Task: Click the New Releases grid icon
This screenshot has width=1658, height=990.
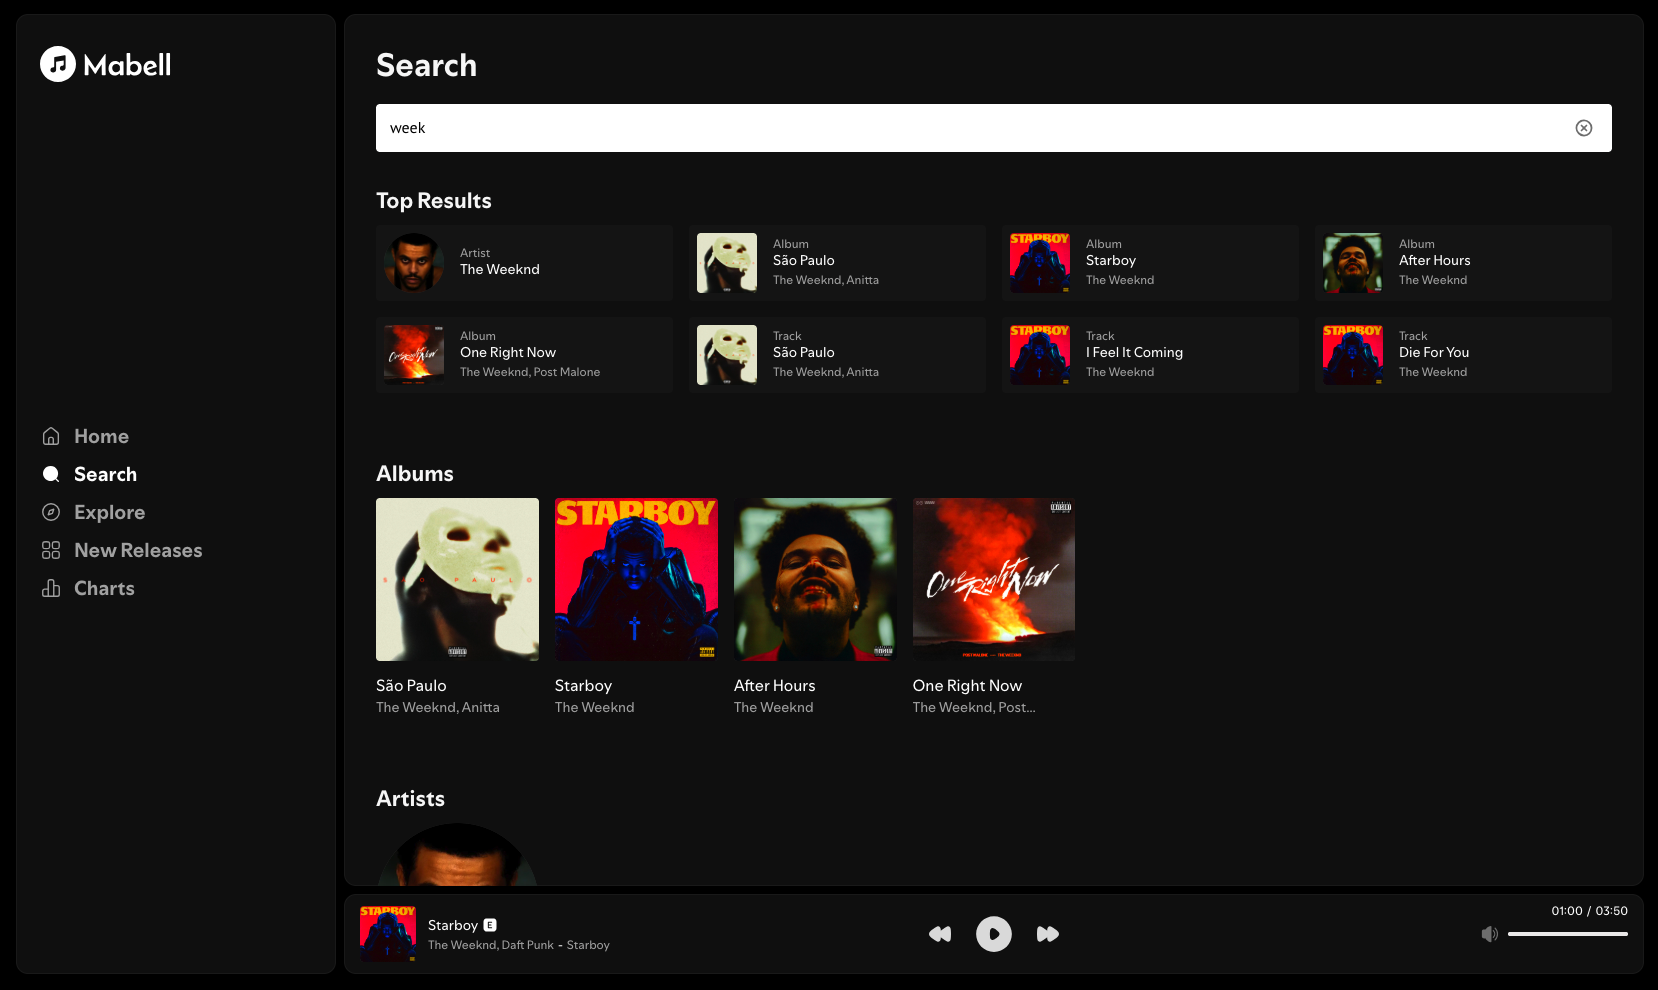Action: point(51,550)
